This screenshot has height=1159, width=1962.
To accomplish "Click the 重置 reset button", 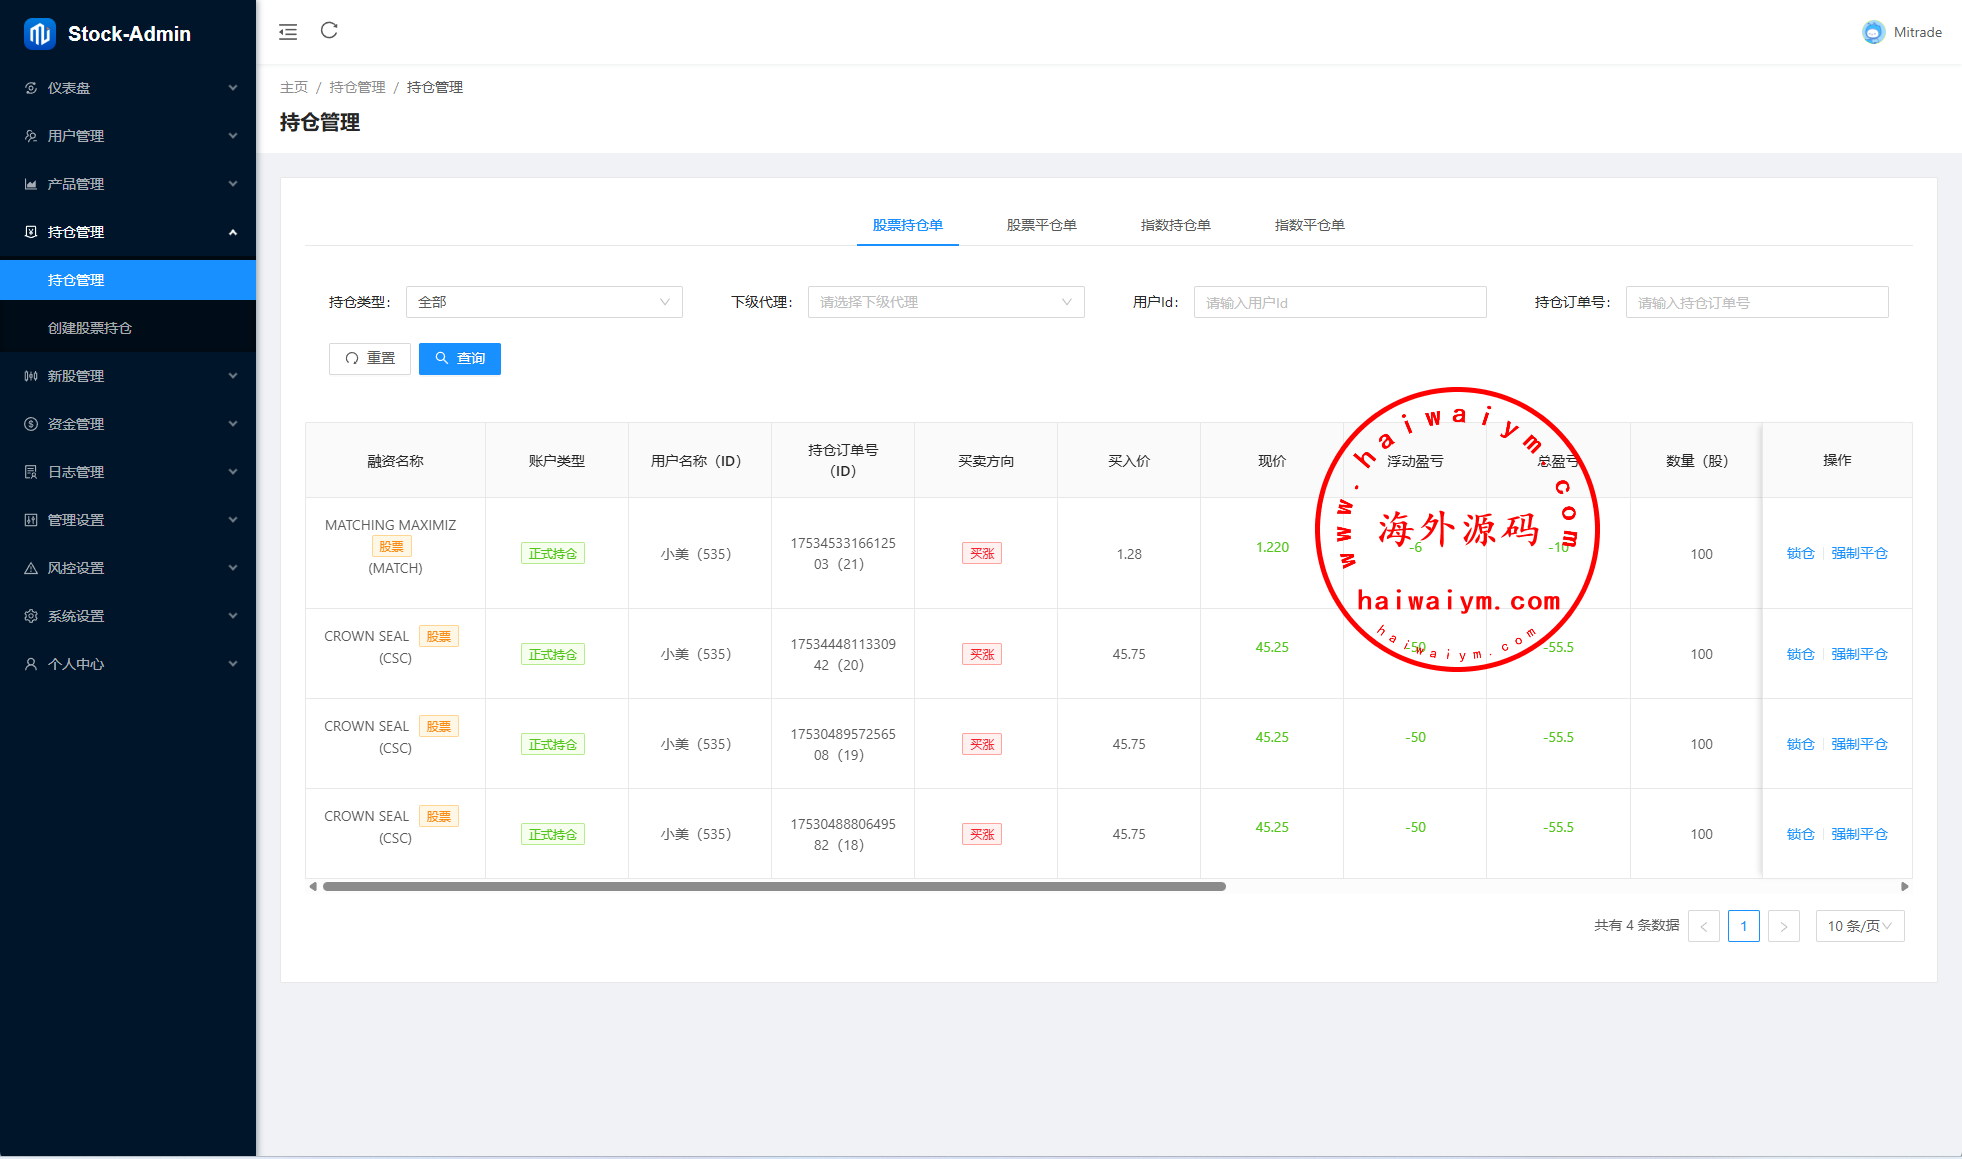I will [x=370, y=358].
